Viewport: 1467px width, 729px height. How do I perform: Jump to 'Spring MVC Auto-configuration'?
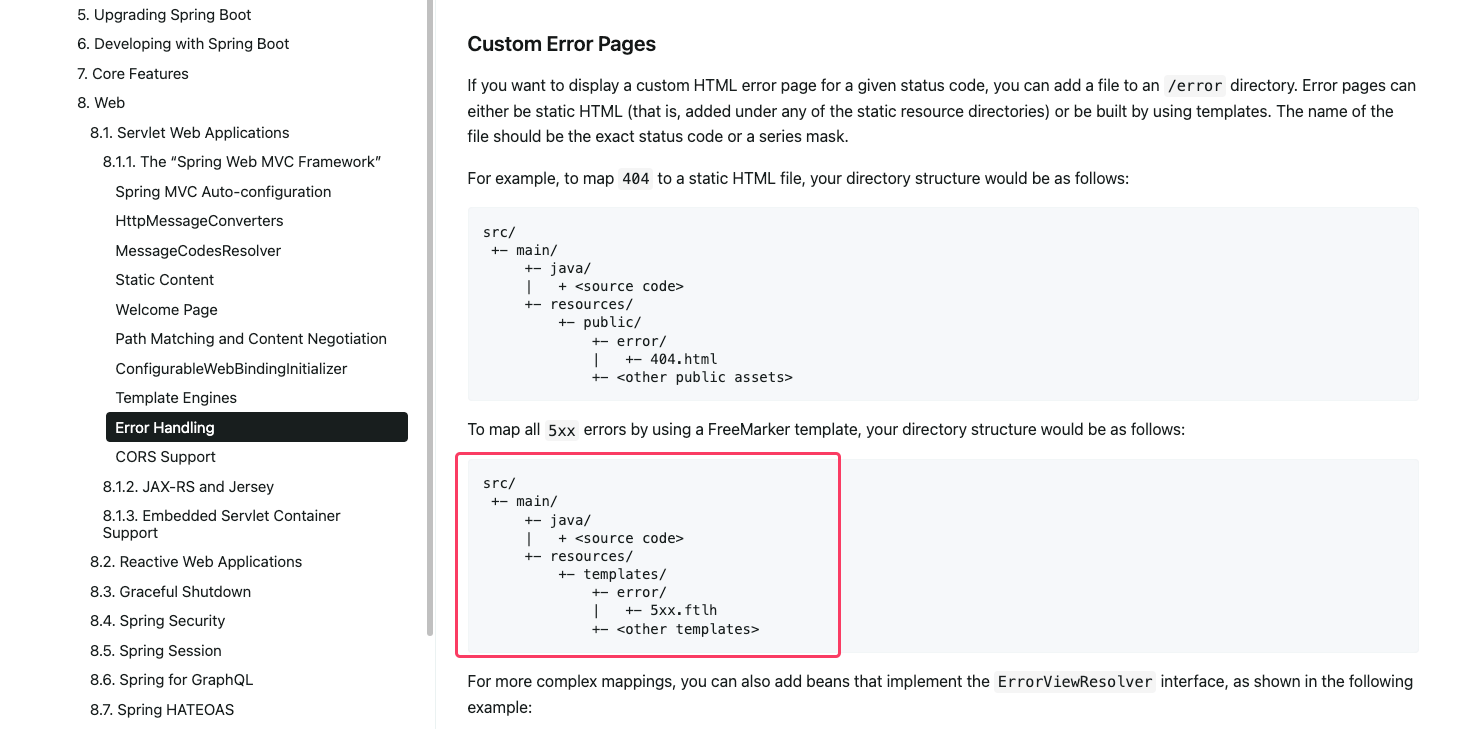pos(223,192)
